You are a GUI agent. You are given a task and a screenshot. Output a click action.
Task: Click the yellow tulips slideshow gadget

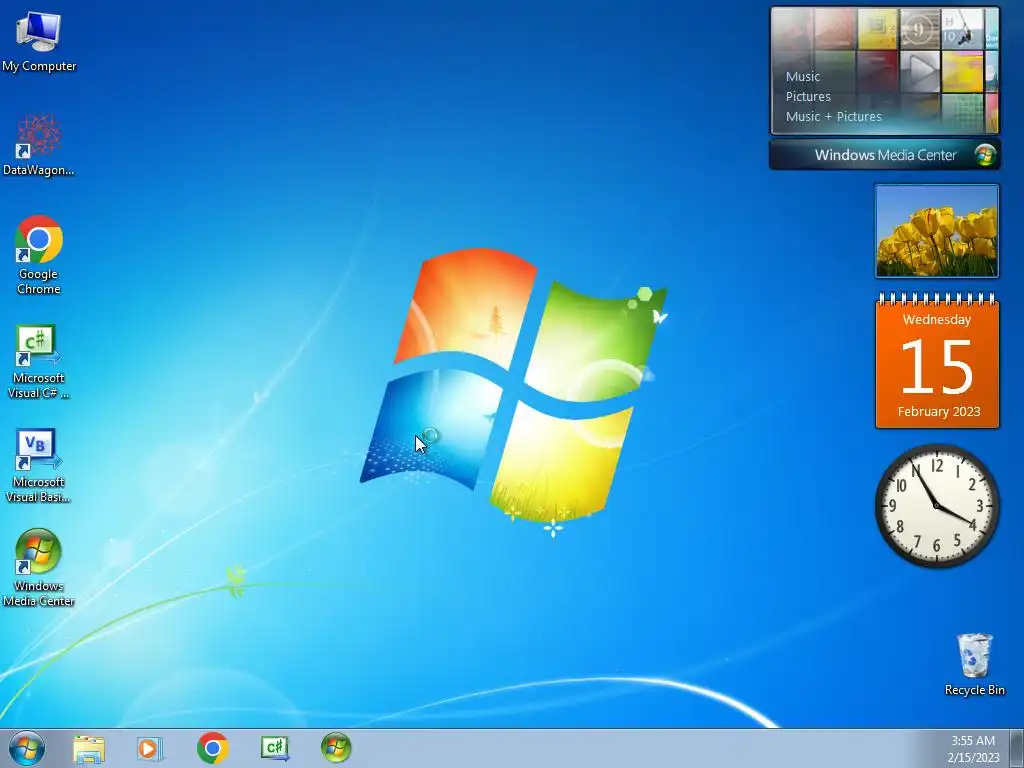[936, 231]
